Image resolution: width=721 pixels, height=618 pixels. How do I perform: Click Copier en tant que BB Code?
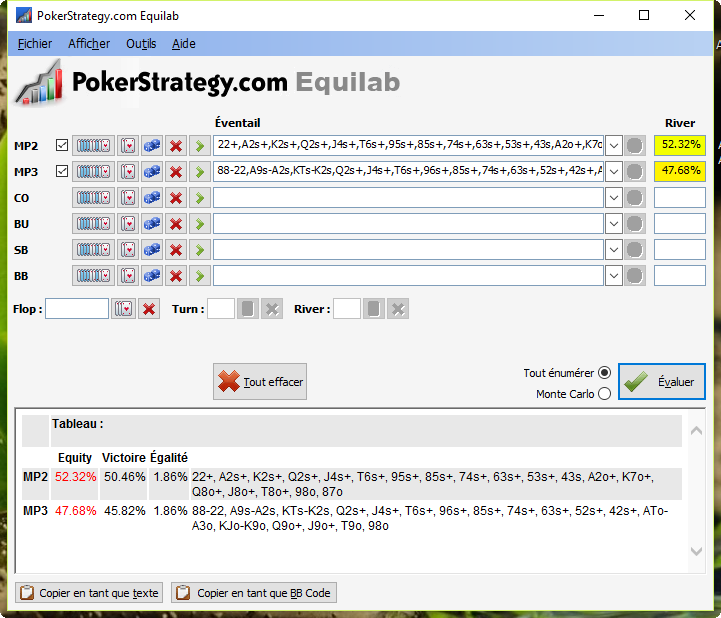point(254,593)
